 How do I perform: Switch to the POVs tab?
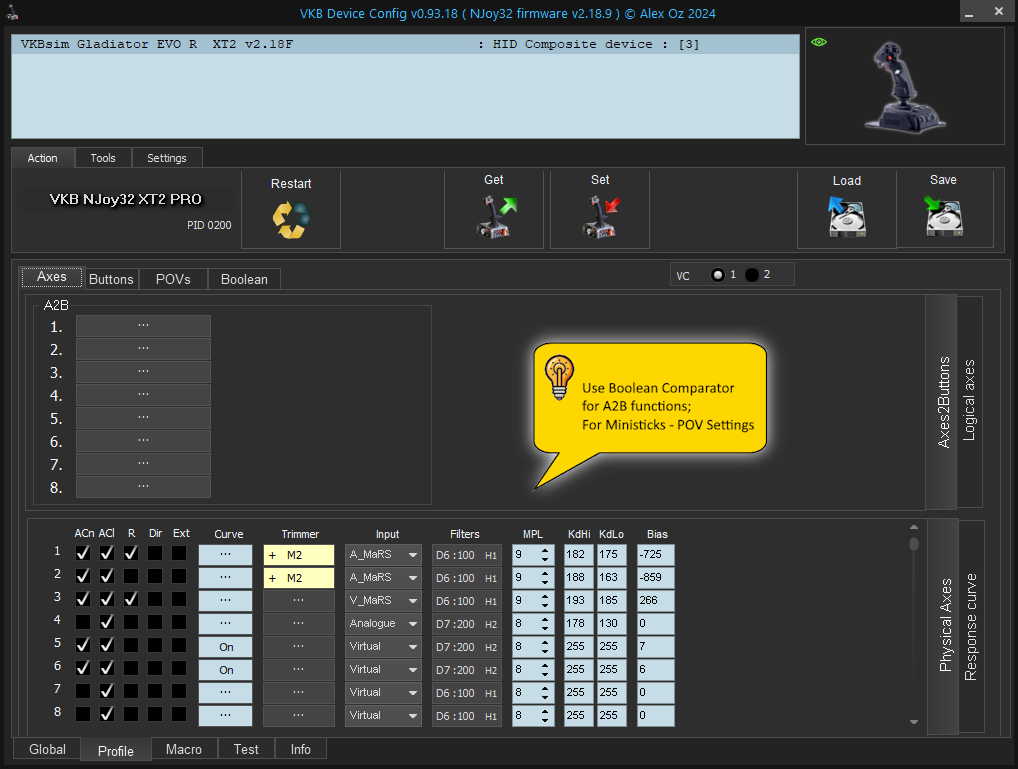click(173, 279)
